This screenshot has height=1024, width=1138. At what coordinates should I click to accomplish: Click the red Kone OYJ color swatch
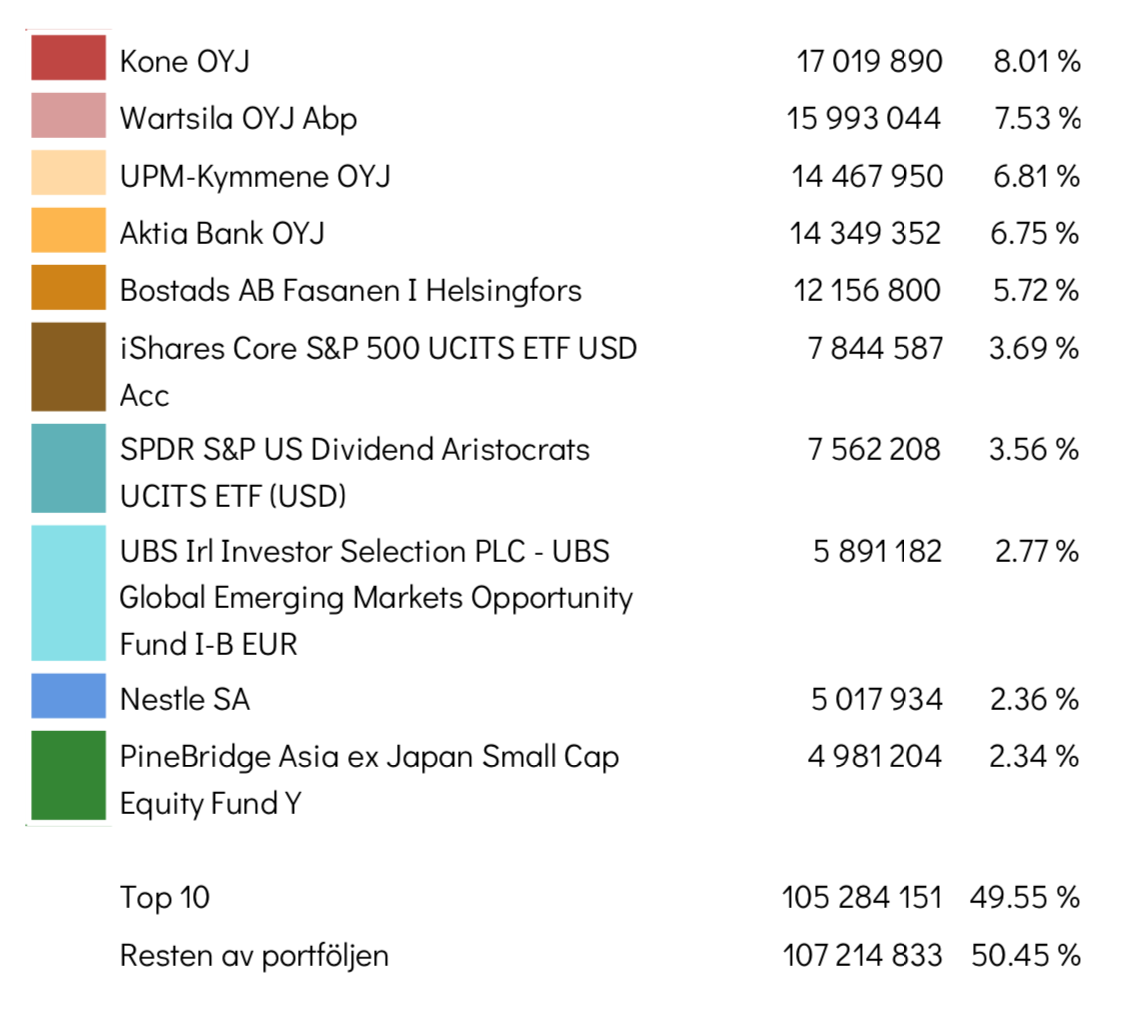coord(68,57)
